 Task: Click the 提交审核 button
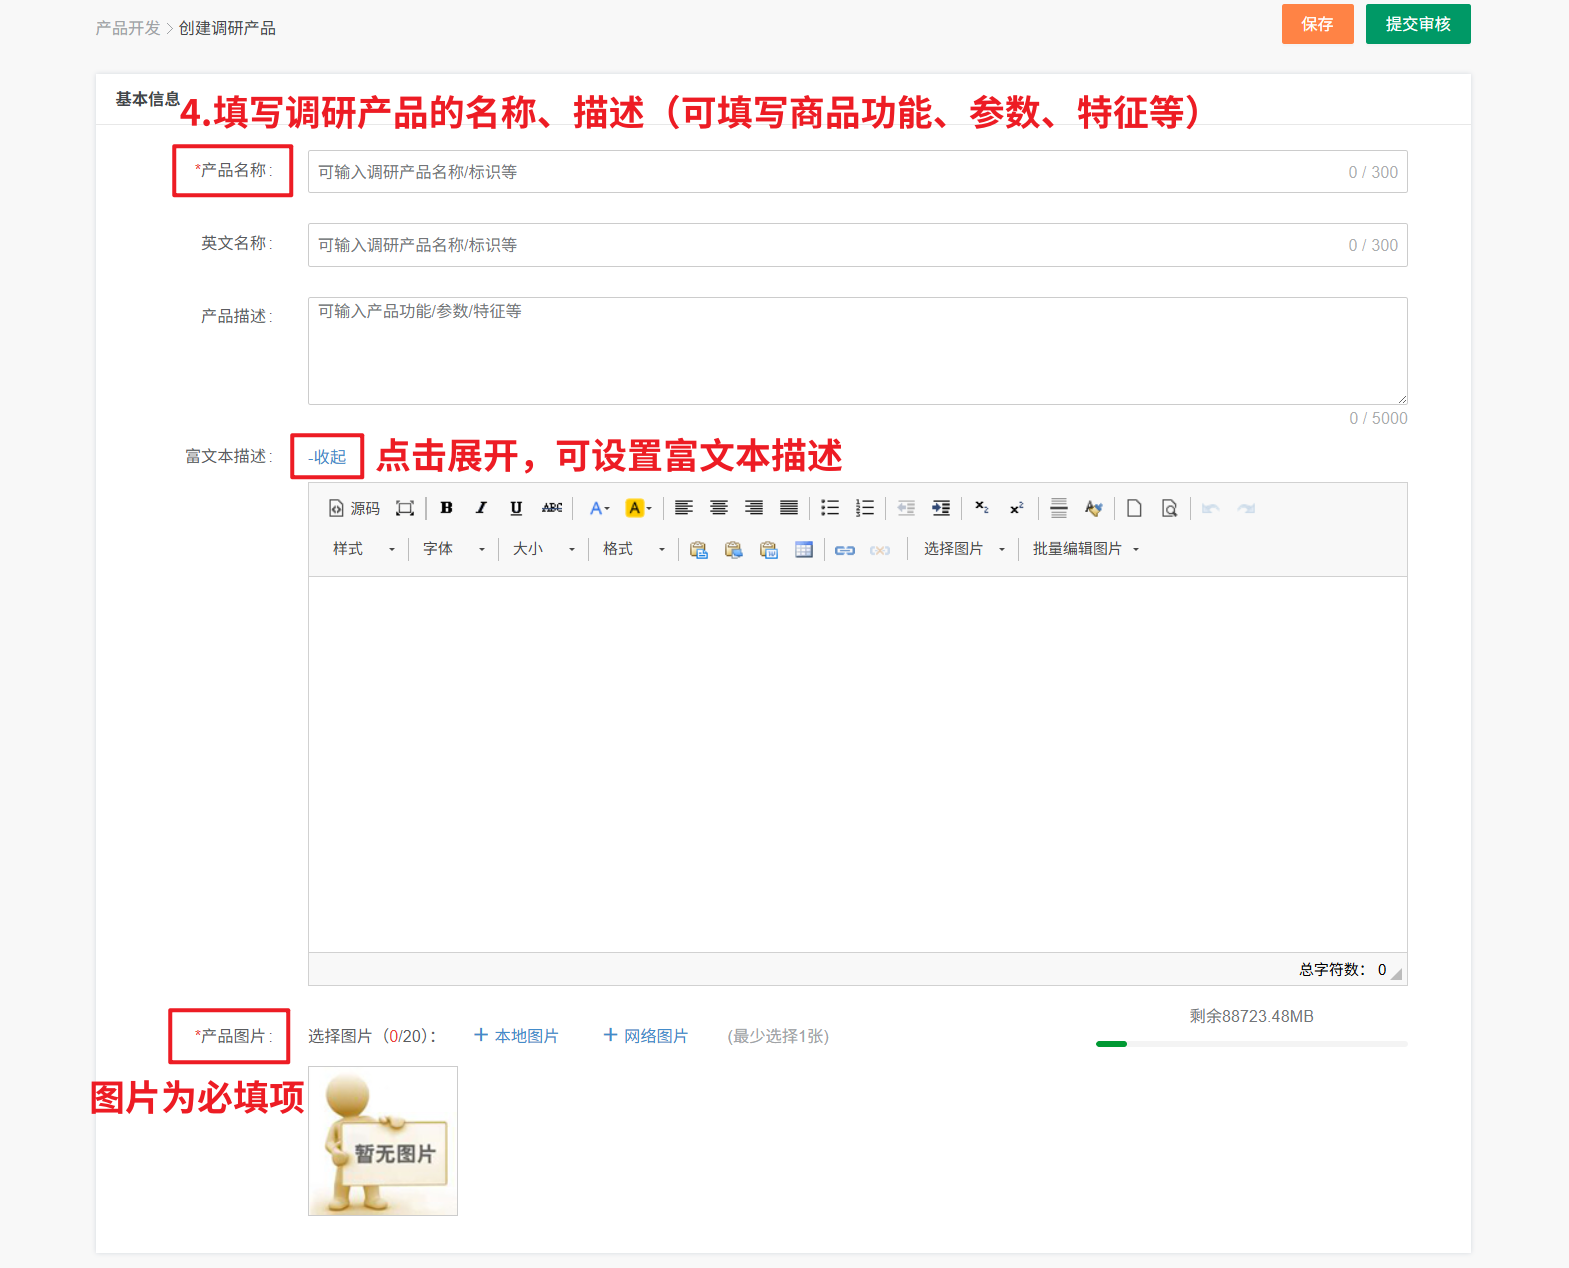[x=1417, y=24]
